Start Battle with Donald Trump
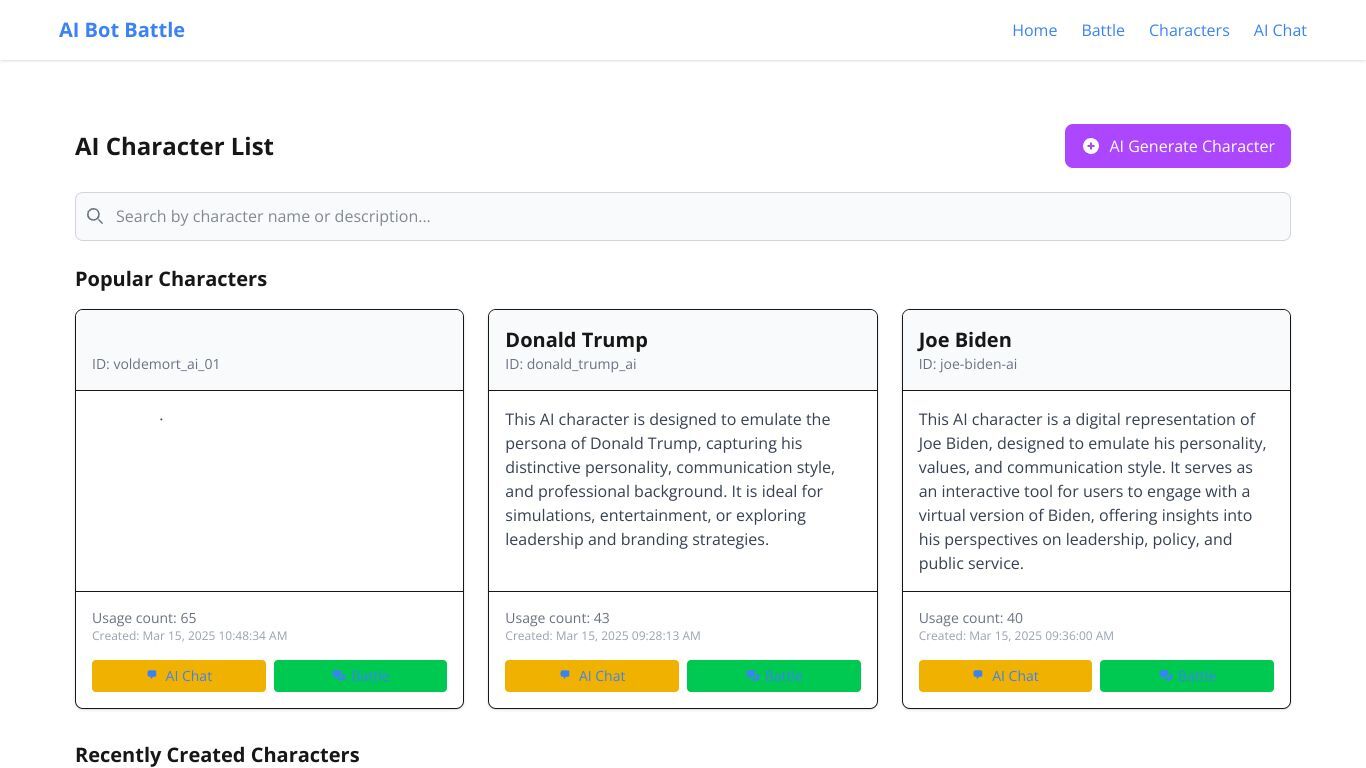Image resolution: width=1366 pixels, height=768 pixels. [774, 676]
